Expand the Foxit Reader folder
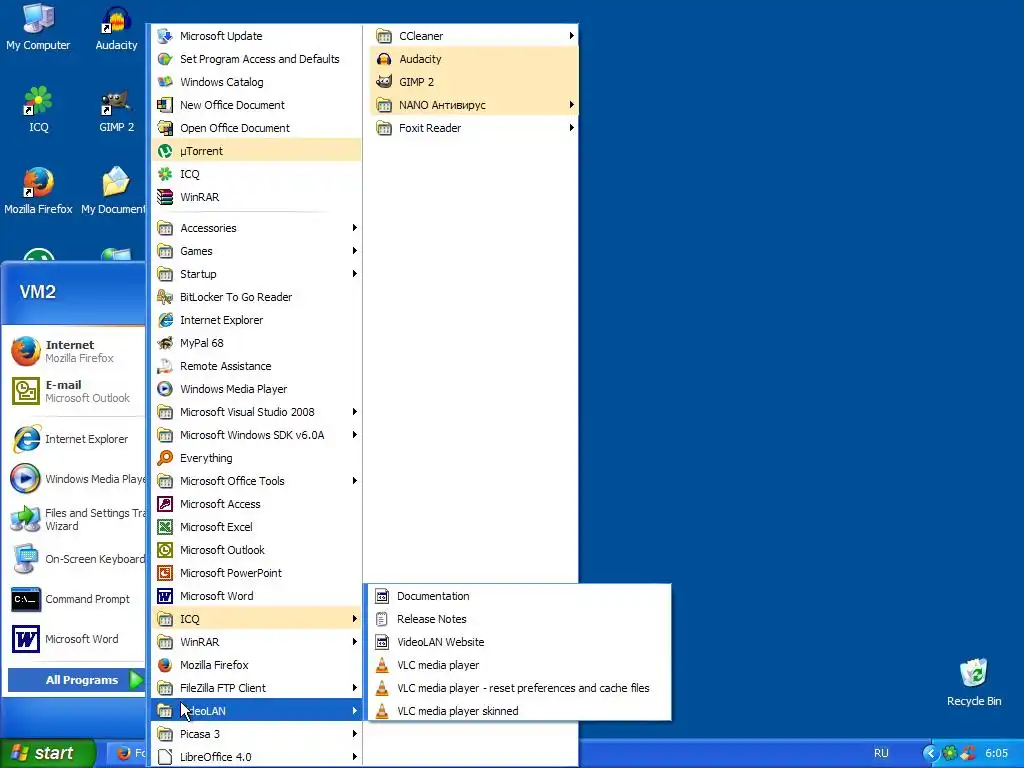Viewport: 1024px width, 768px height. 473,128
